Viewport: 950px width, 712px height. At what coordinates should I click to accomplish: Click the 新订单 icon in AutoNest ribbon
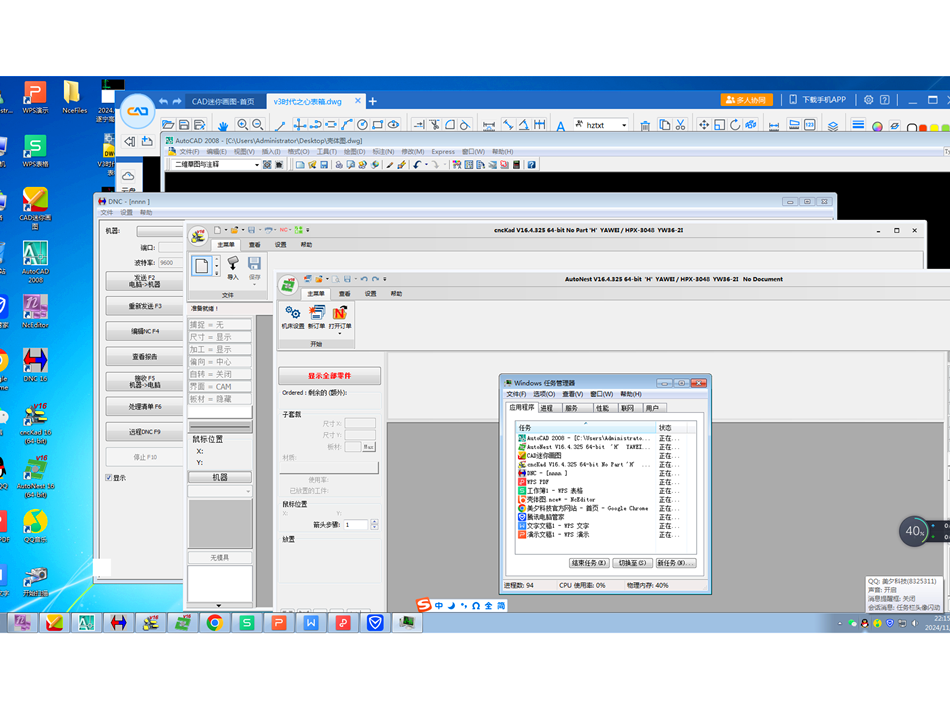point(316,313)
